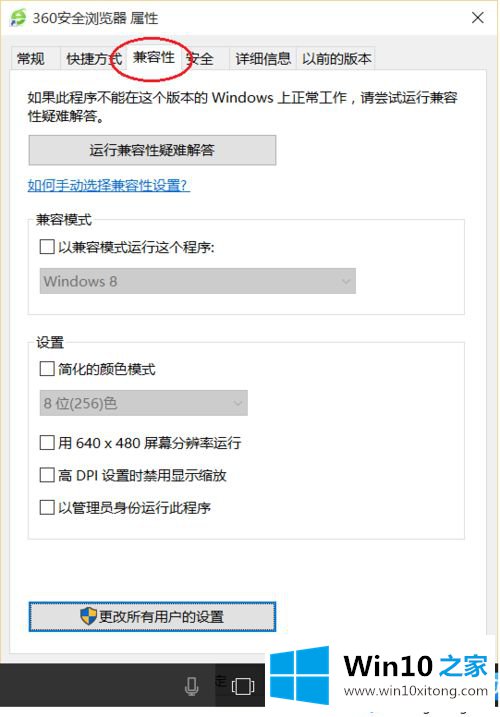This screenshot has width=500, height=717.
Task: Click 运行兼容性疑难解答 button
Action: click(152, 150)
